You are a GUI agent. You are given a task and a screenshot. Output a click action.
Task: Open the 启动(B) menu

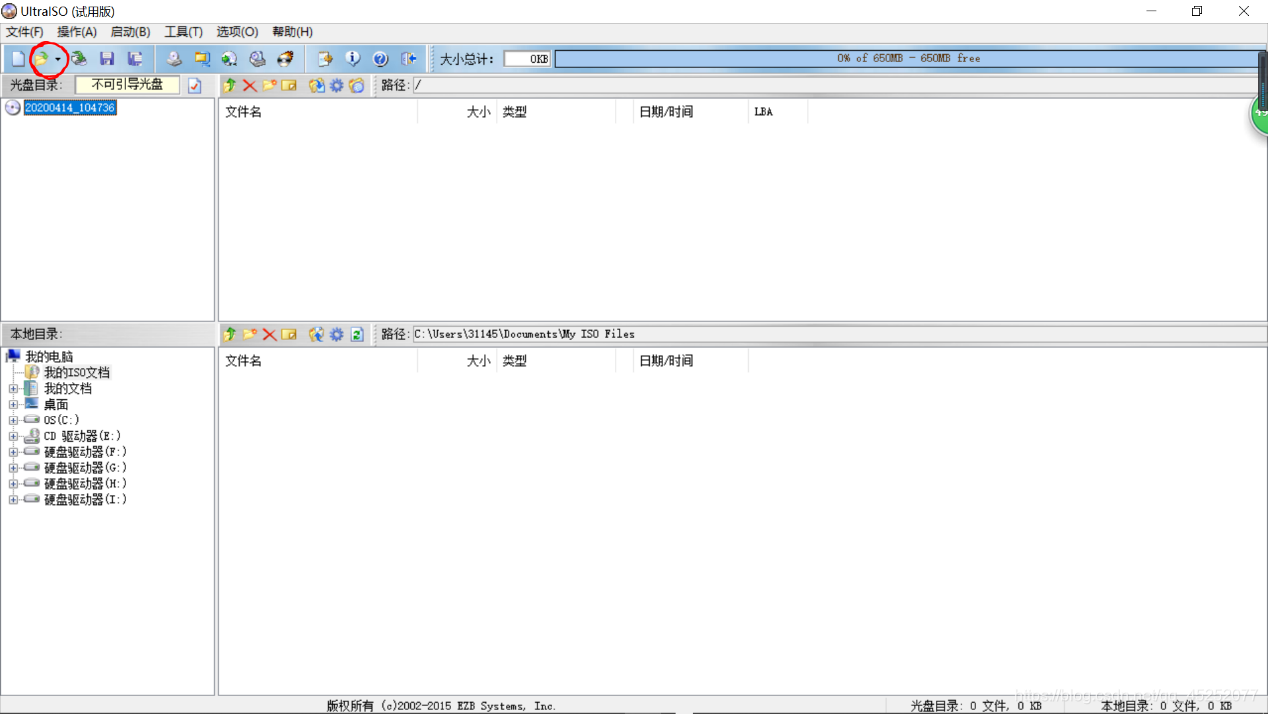(x=130, y=32)
